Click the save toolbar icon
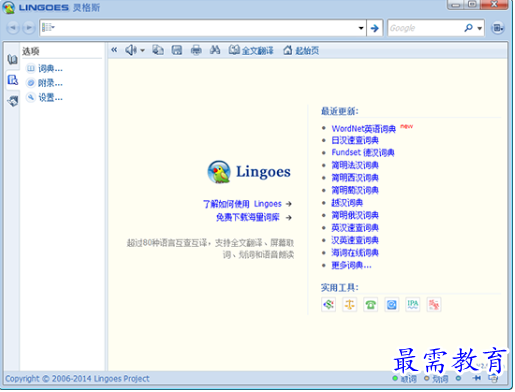This screenshot has width=515, height=392. [177, 50]
